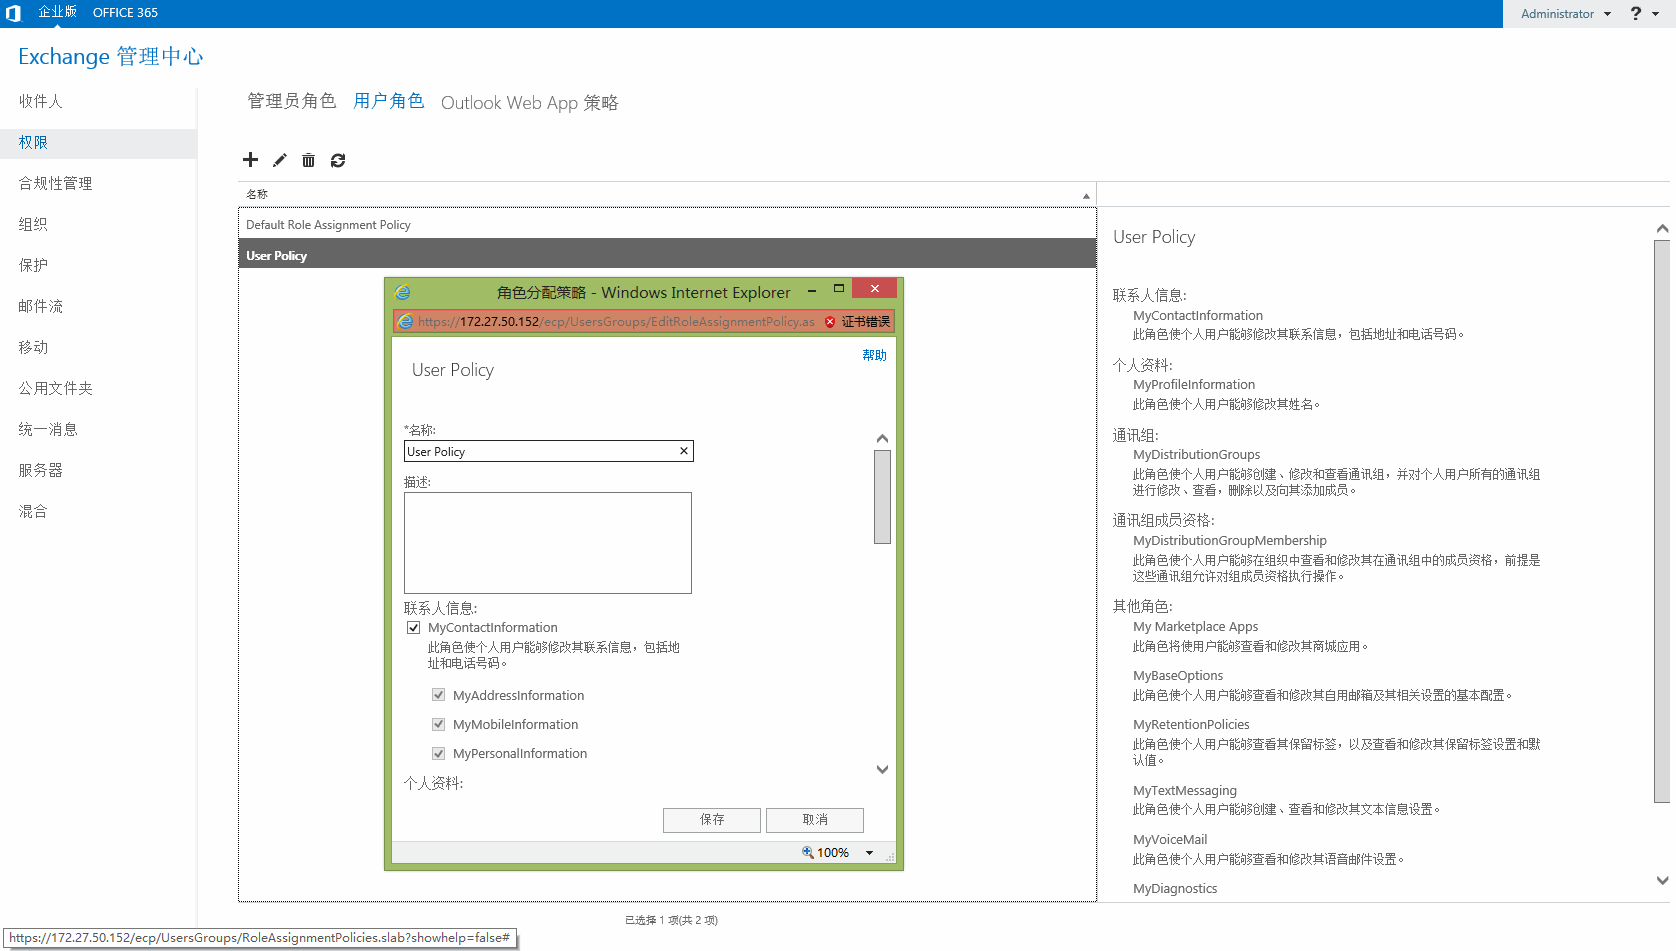Switch to 用户角色 tab
The image size is (1676, 951).
(389, 101)
